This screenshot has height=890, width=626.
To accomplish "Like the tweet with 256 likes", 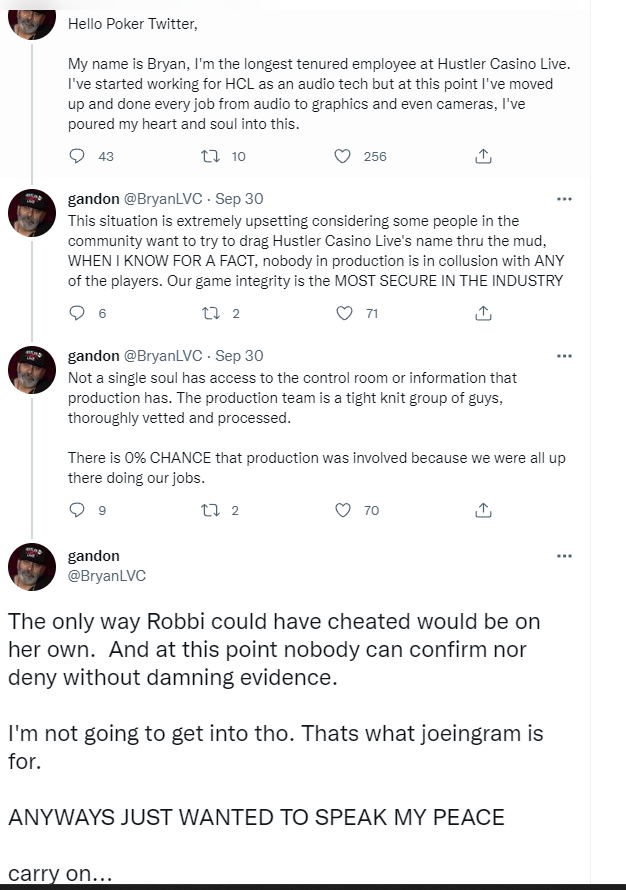I will [343, 156].
